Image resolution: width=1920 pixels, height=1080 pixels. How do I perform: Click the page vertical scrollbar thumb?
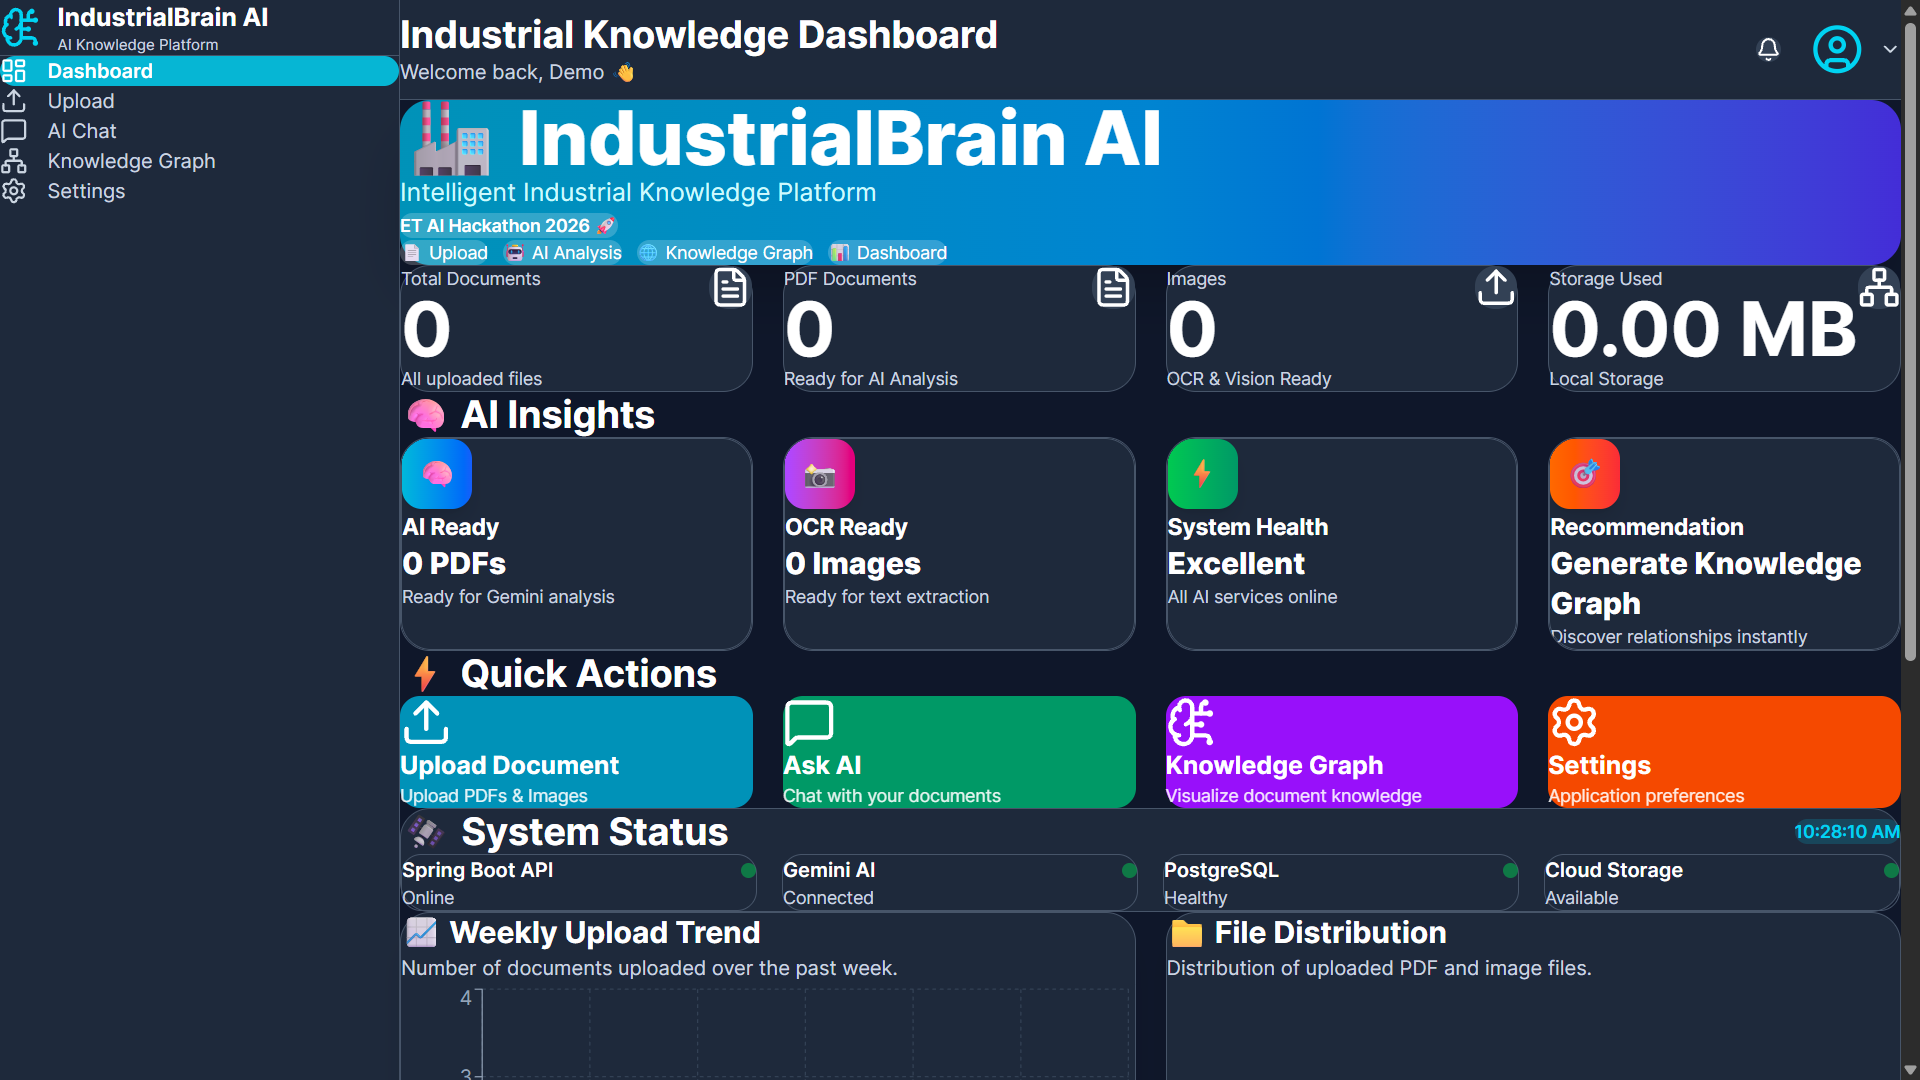pos(1910,340)
